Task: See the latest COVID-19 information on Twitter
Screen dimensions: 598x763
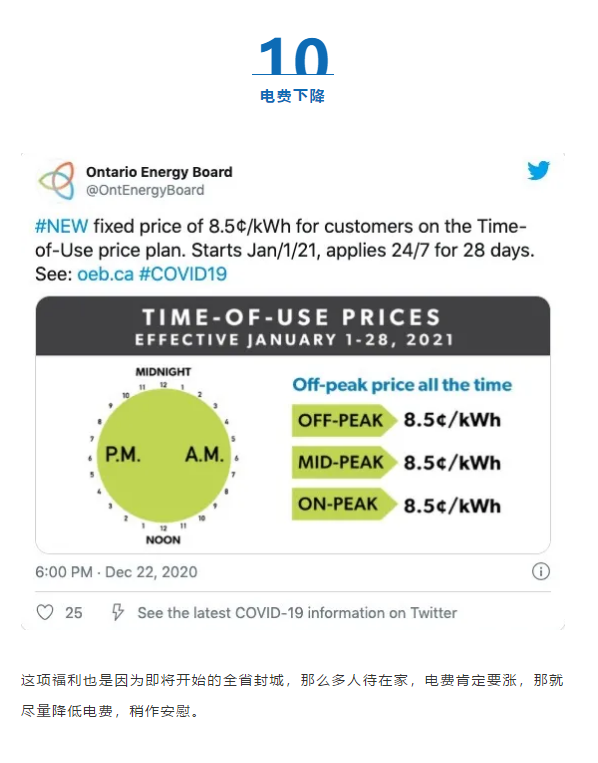Action: click(297, 613)
